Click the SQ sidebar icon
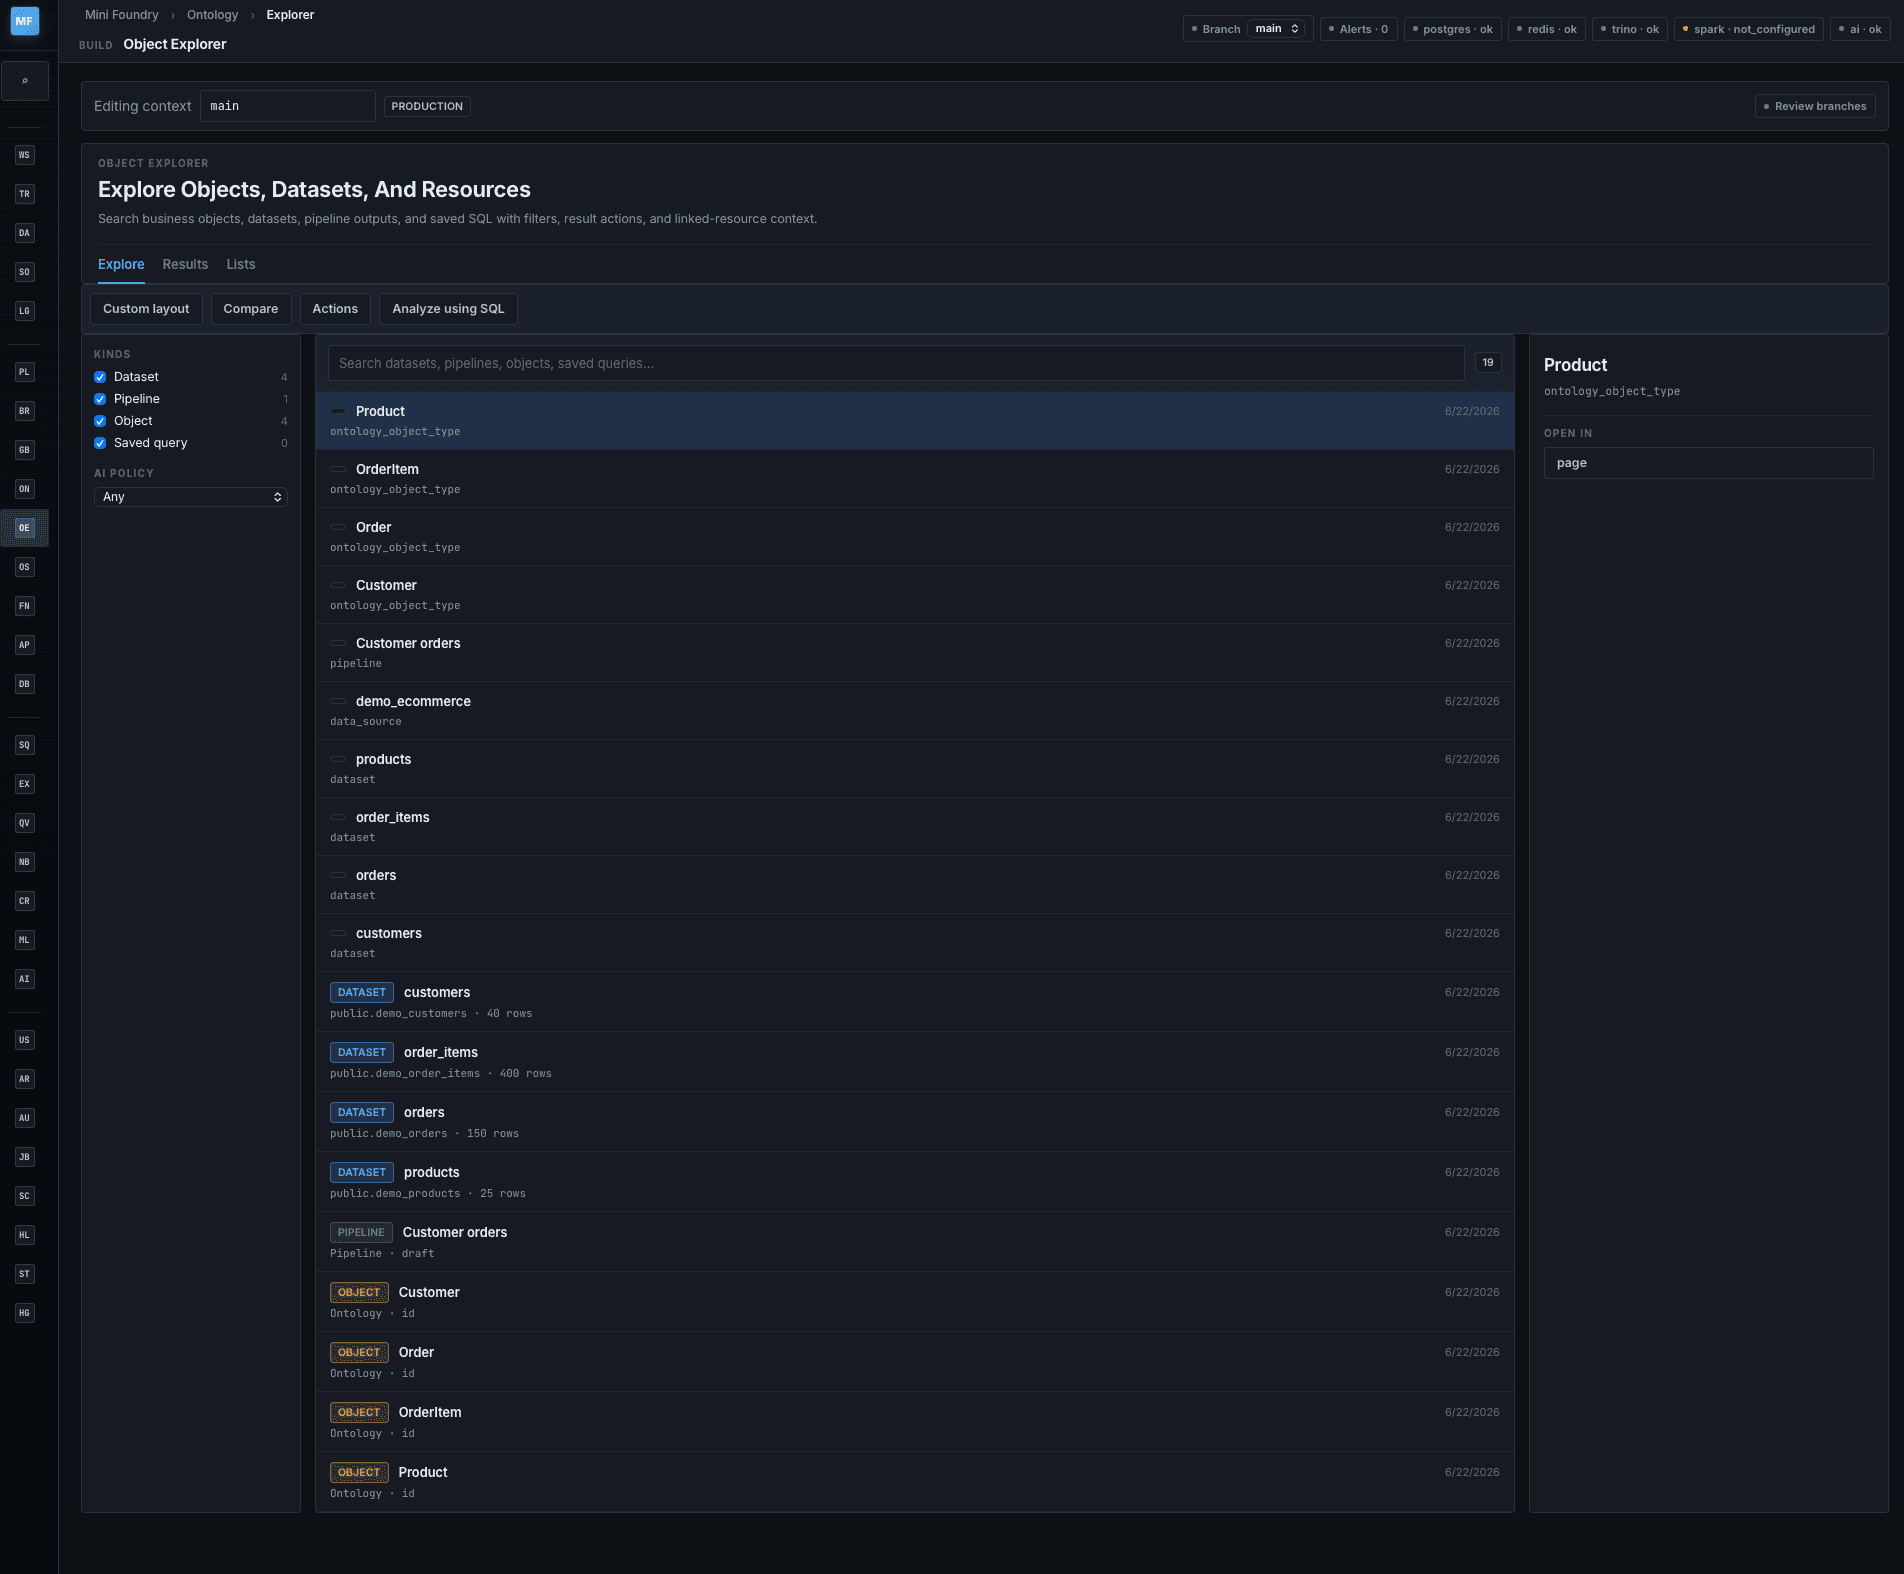The height and width of the screenshot is (1574, 1904). (x=25, y=745)
